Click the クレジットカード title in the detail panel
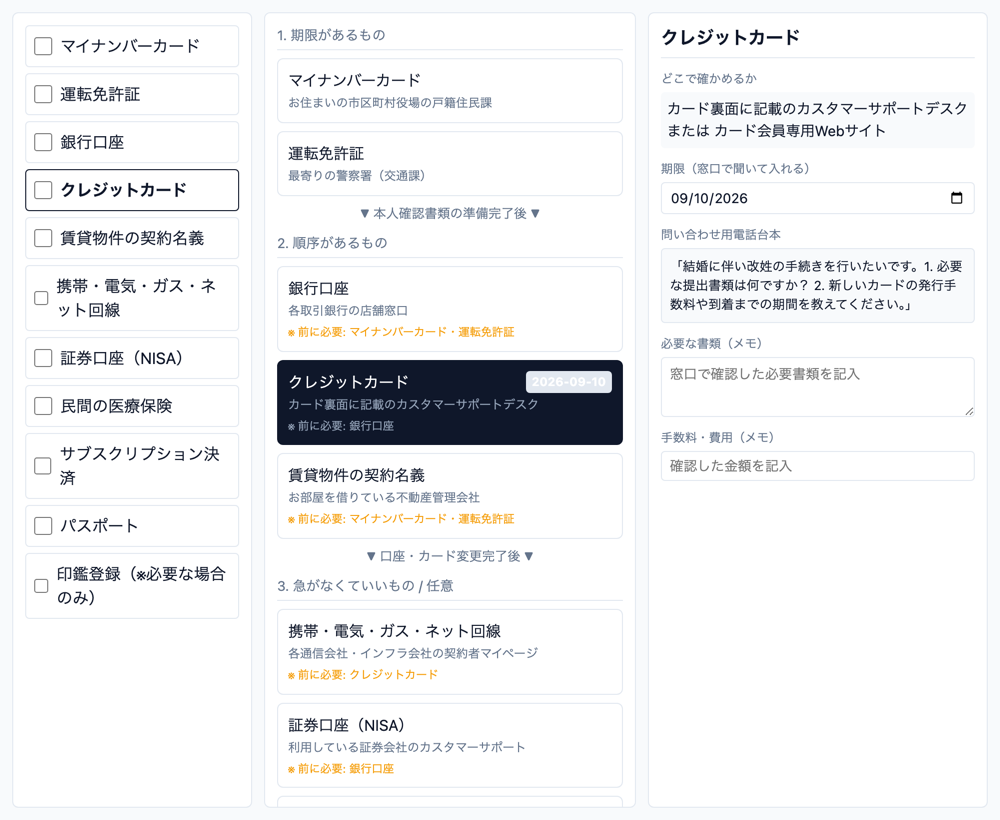This screenshot has width=1000, height=820. pos(730,37)
